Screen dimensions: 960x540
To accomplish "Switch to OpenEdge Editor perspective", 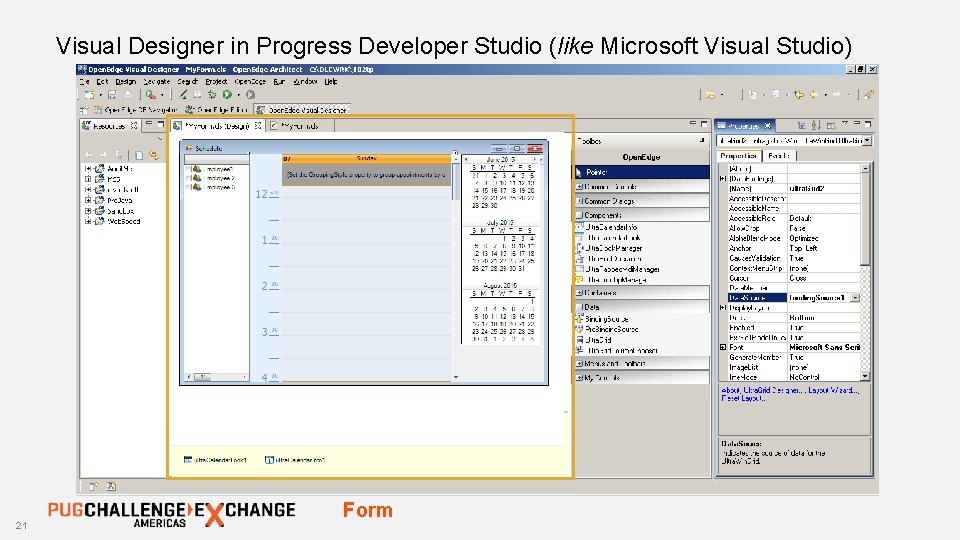I will (x=217, y=110).
